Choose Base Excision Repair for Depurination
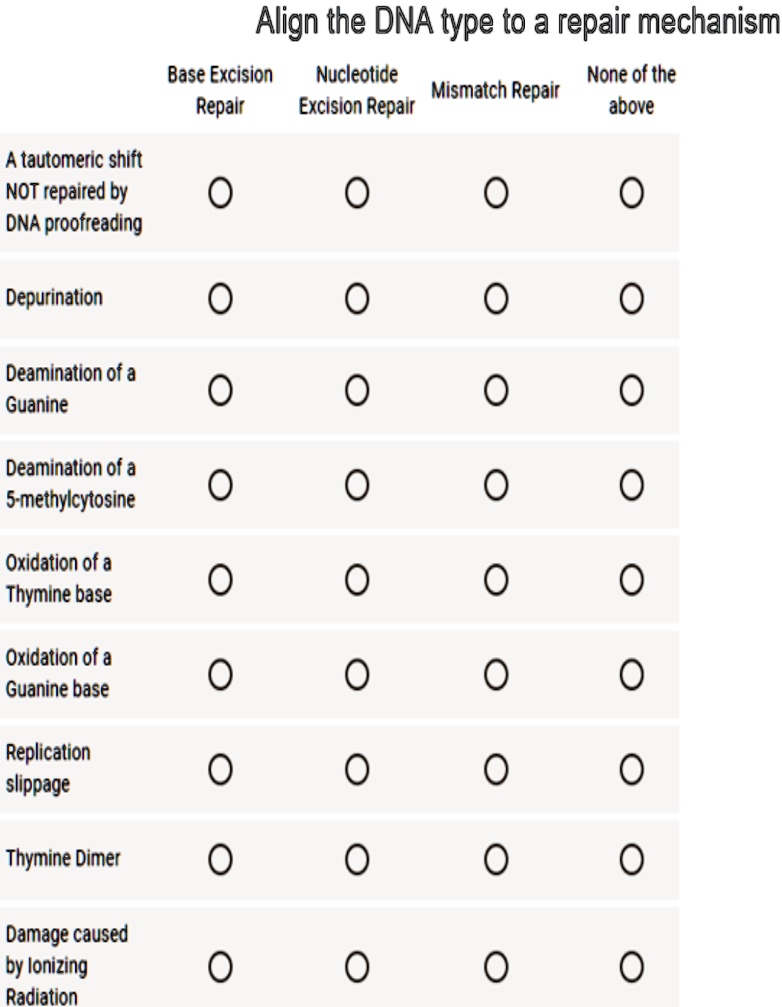Image resolution: width=782 pixels, height=1007 pixels. (x=220, y=297)
